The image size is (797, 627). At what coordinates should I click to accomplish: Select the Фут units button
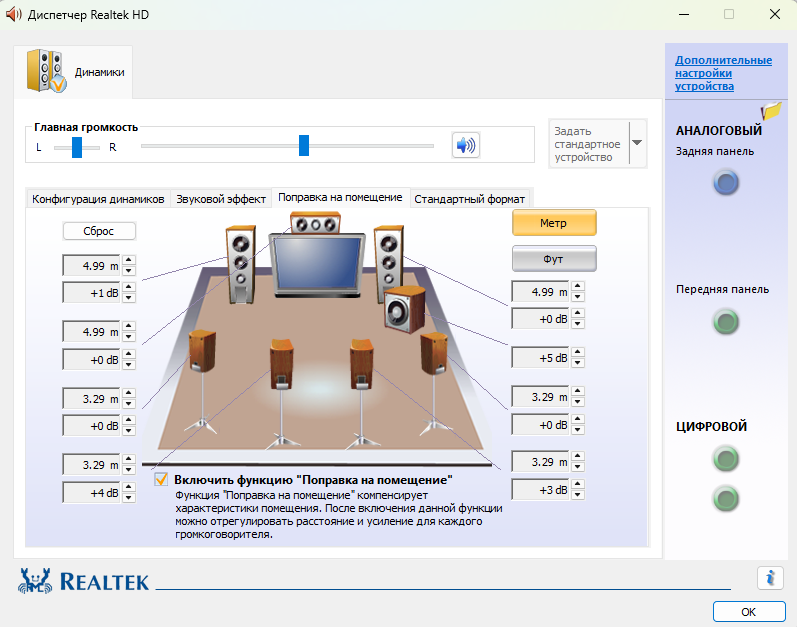tap(554, 259)
